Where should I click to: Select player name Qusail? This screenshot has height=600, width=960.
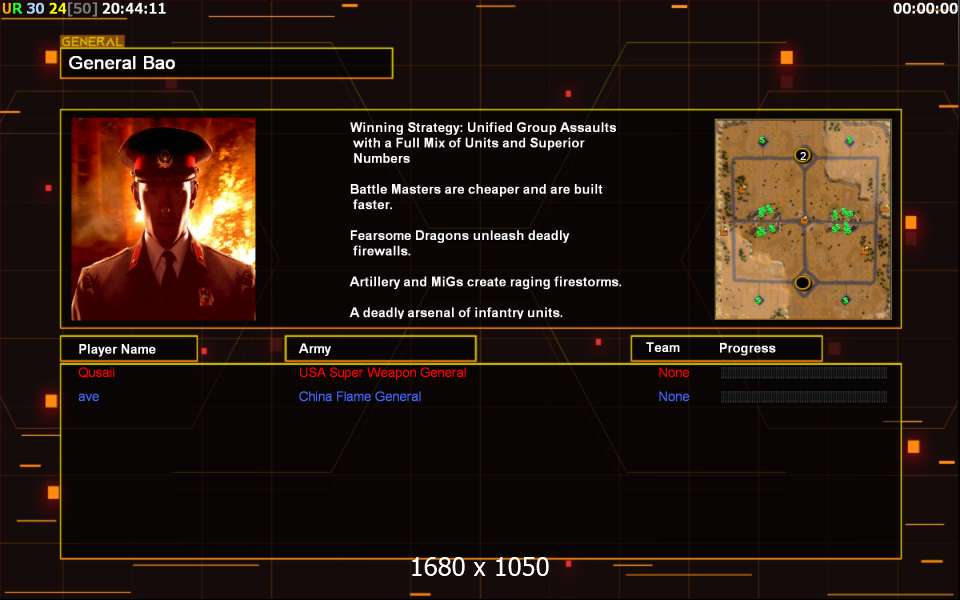point(96,373)
